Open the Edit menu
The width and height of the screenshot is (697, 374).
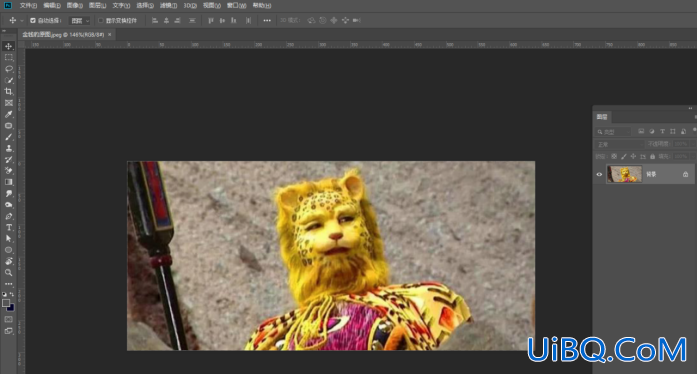click(52, 5)
